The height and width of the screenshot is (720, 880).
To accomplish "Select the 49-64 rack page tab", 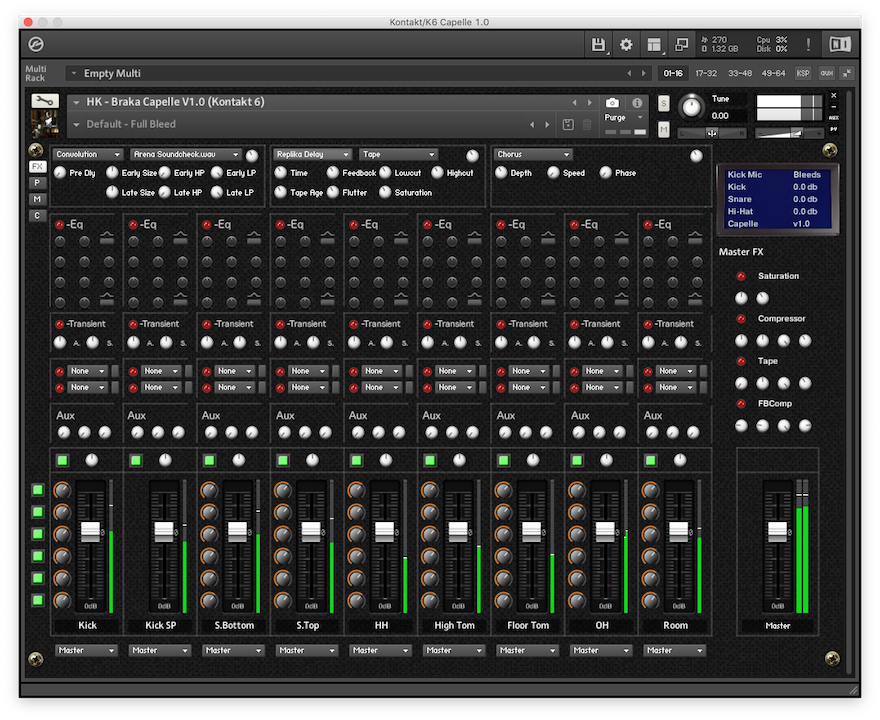I will click(773, 73).
